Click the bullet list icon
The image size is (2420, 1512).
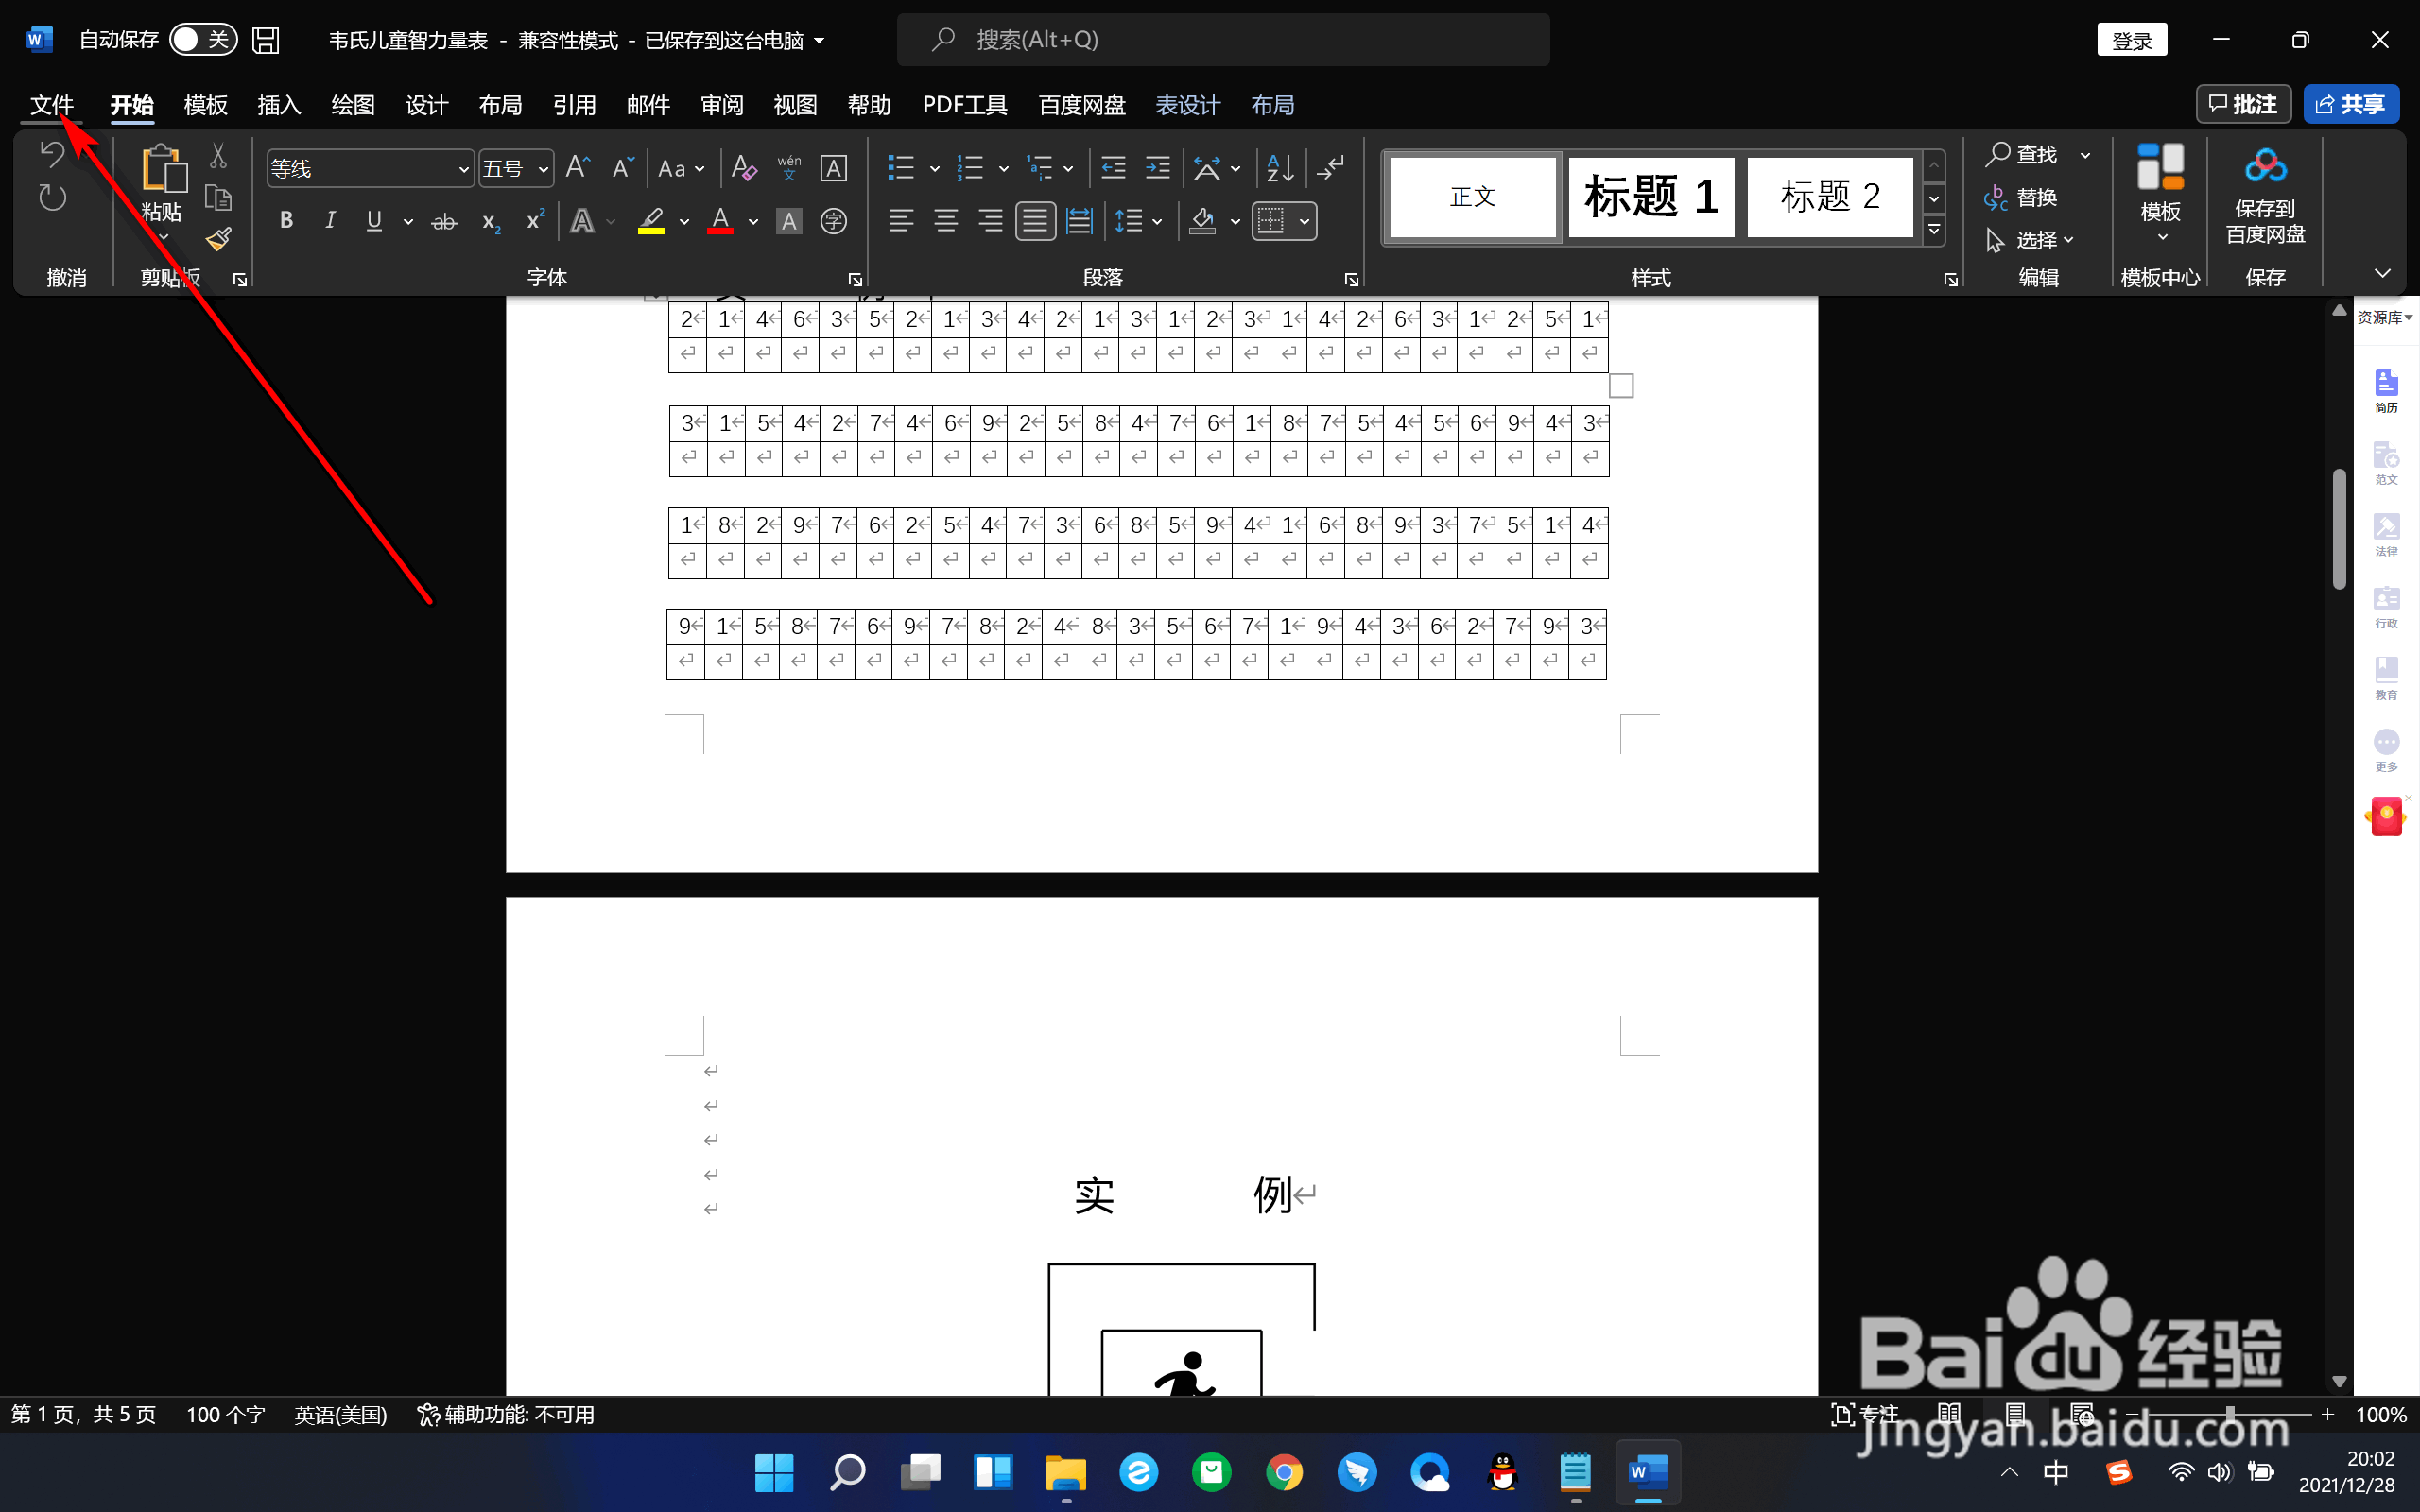point(901,168)
